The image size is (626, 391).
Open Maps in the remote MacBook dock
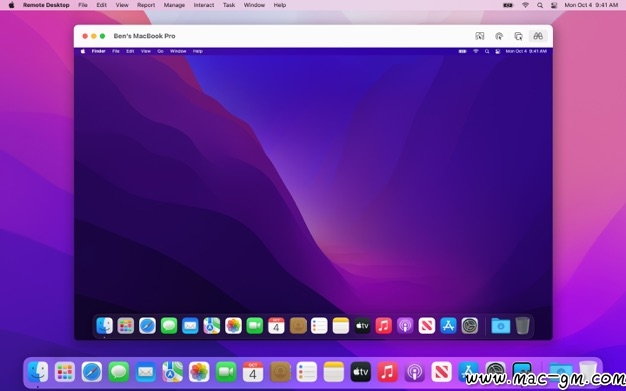(212, 326)
